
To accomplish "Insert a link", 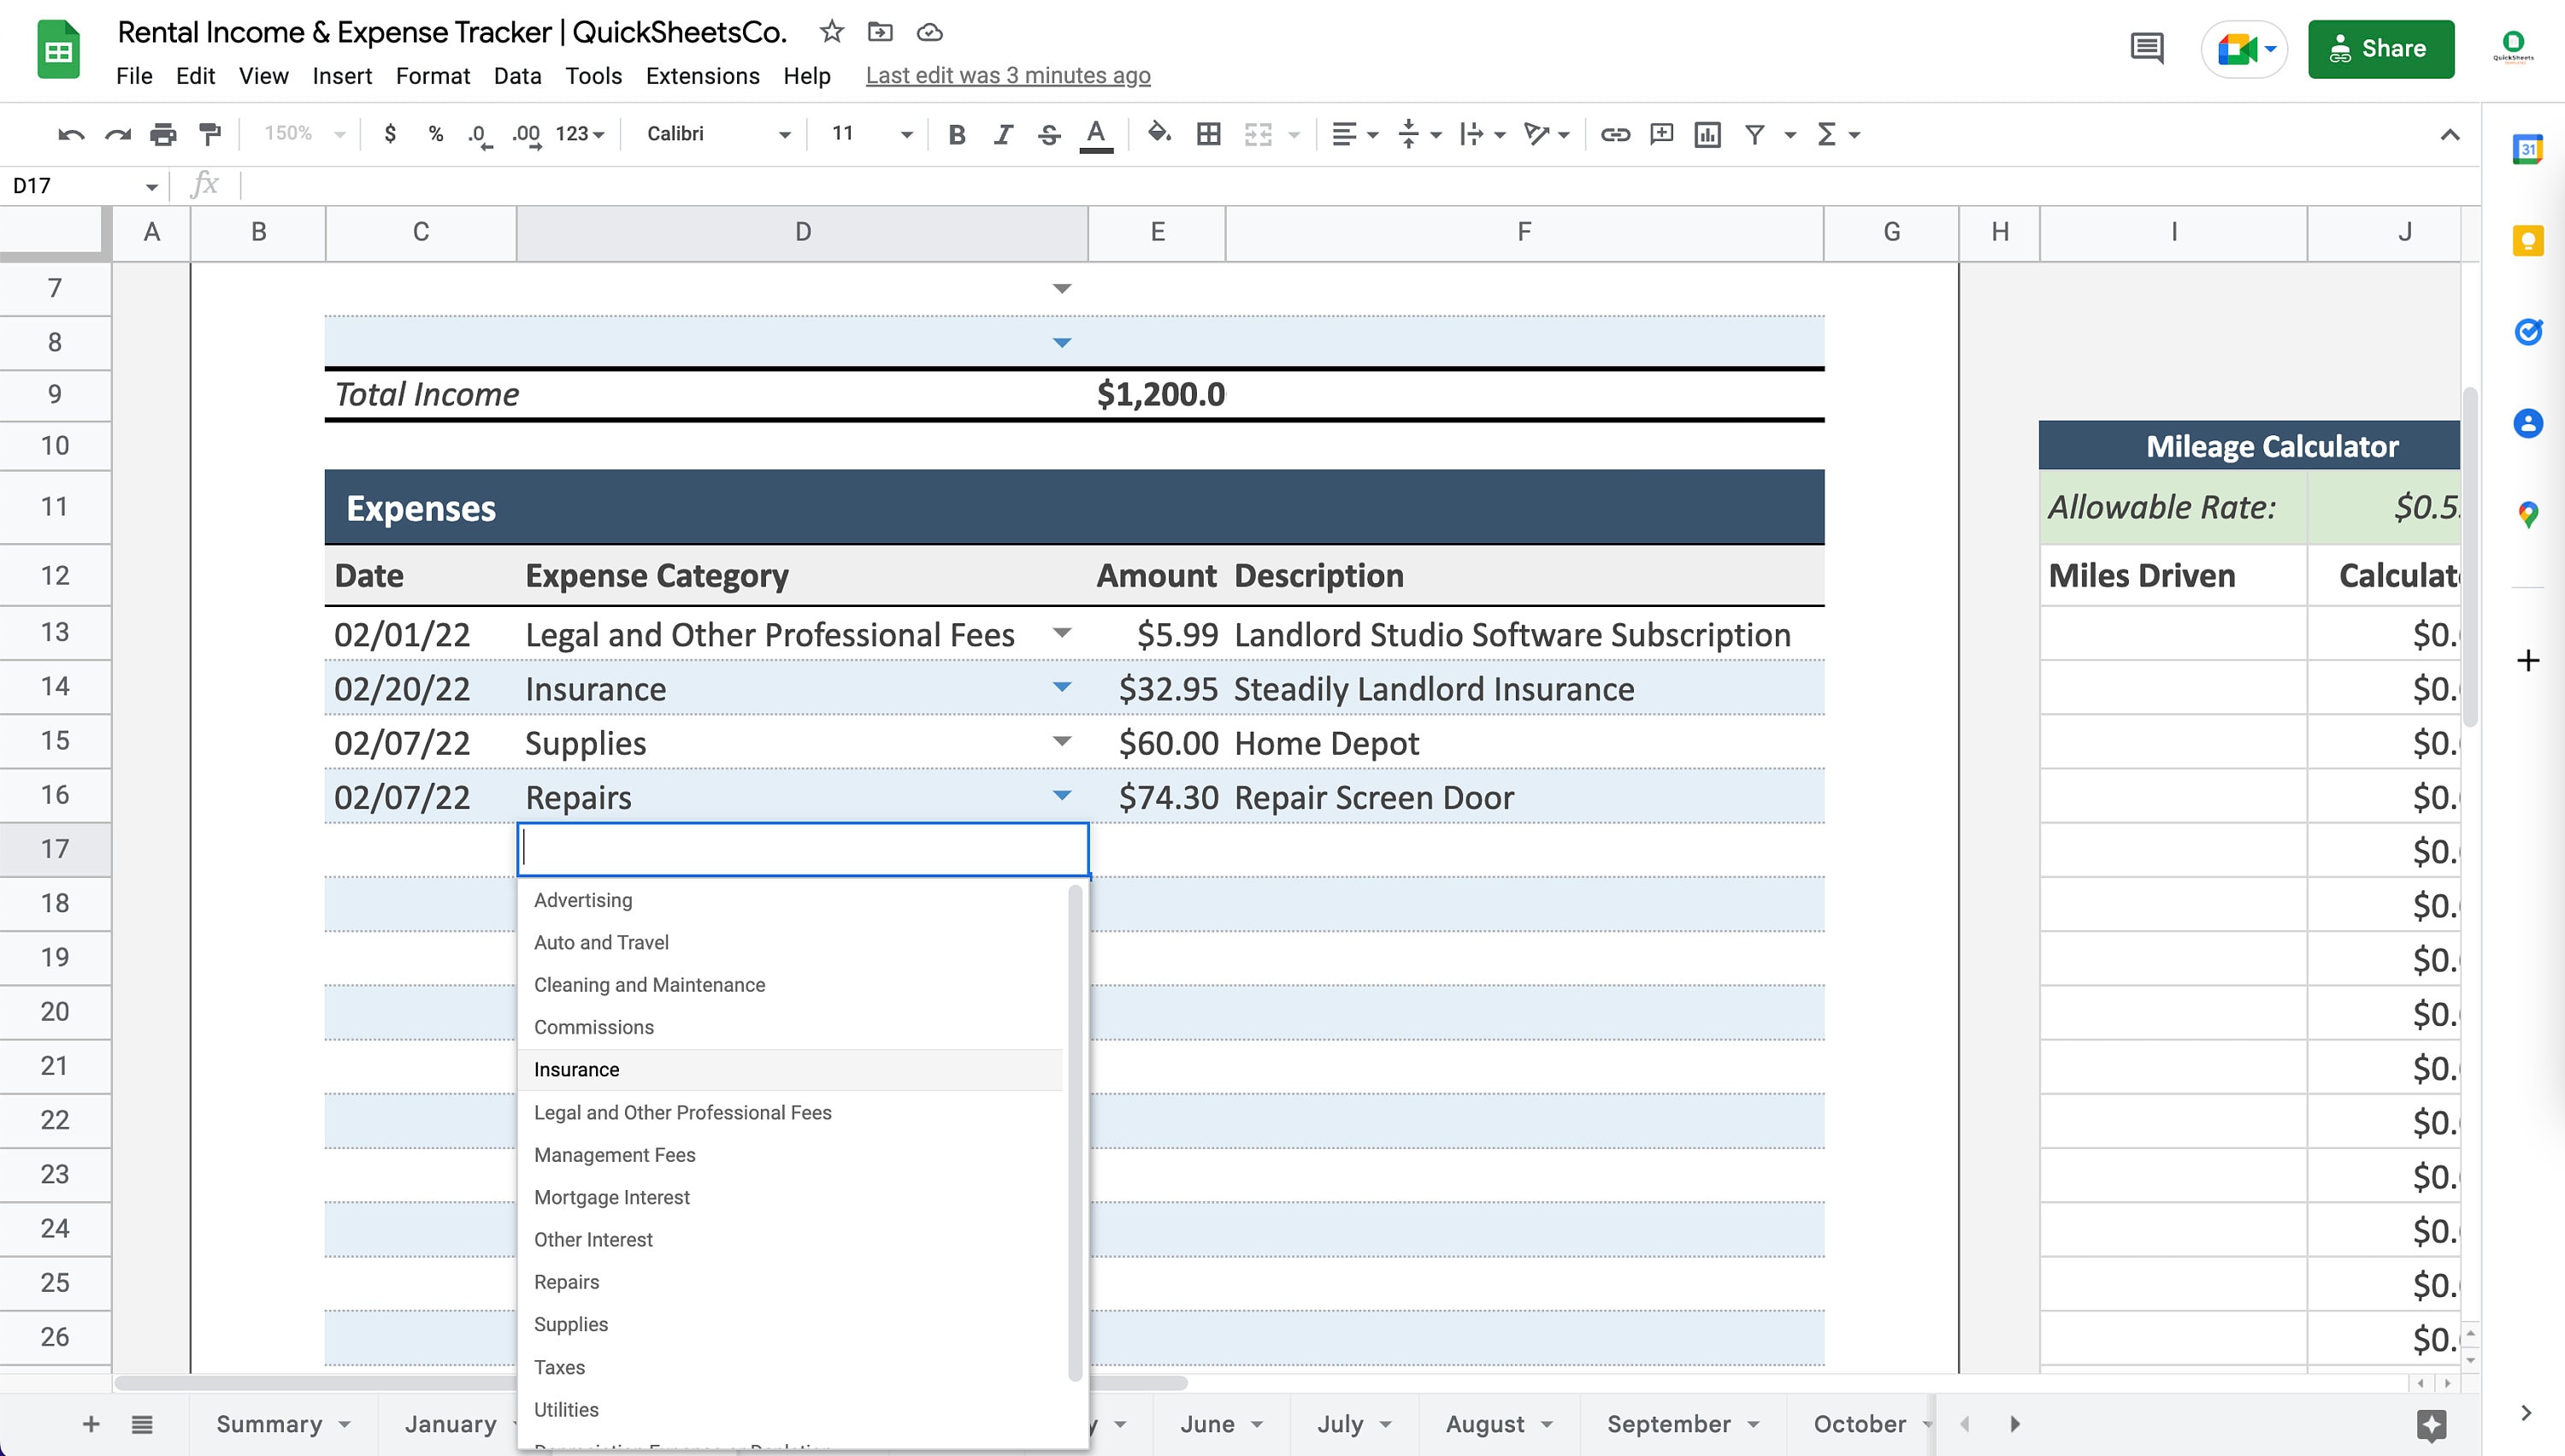I will (1615, 134).
